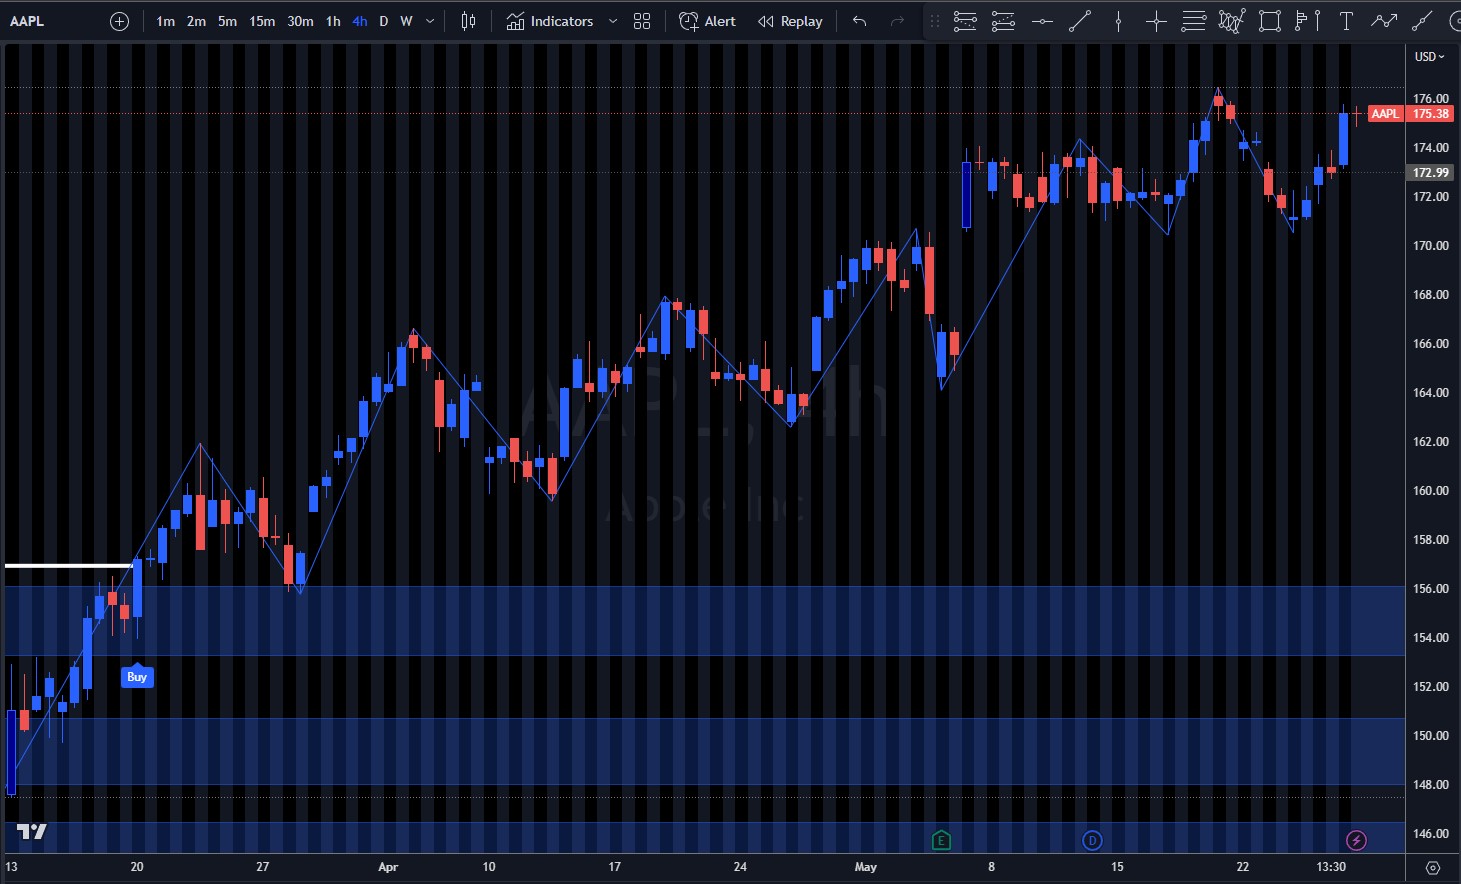
Task: Open the Indicators menu
Action: coord(550,21)
